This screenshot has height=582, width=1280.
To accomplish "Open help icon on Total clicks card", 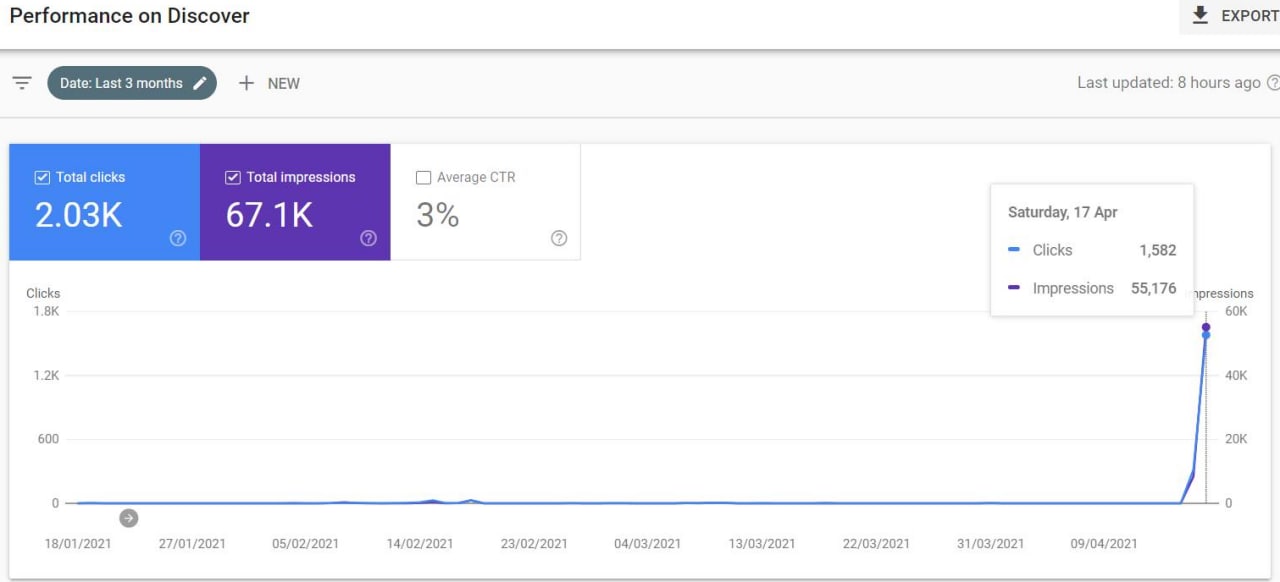I will point(178,238).
